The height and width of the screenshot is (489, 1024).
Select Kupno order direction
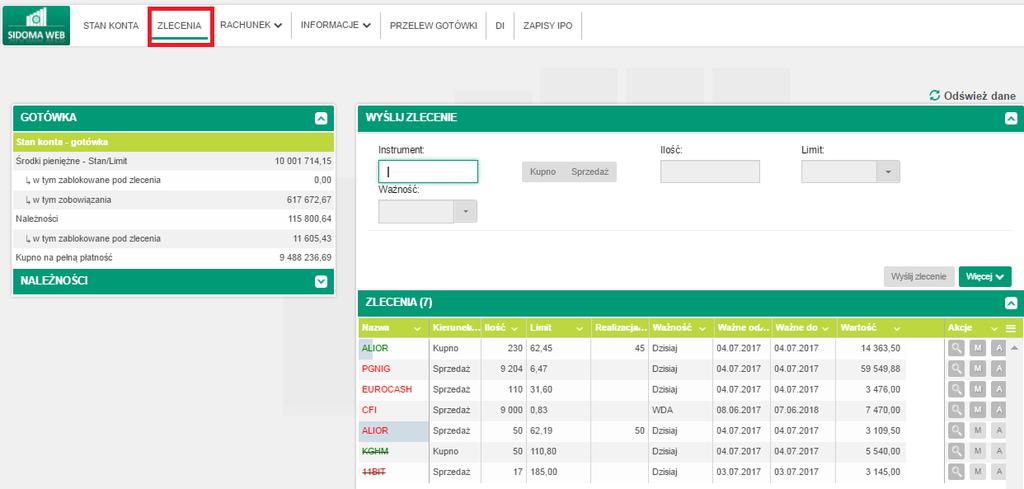[x=543, y=172]
